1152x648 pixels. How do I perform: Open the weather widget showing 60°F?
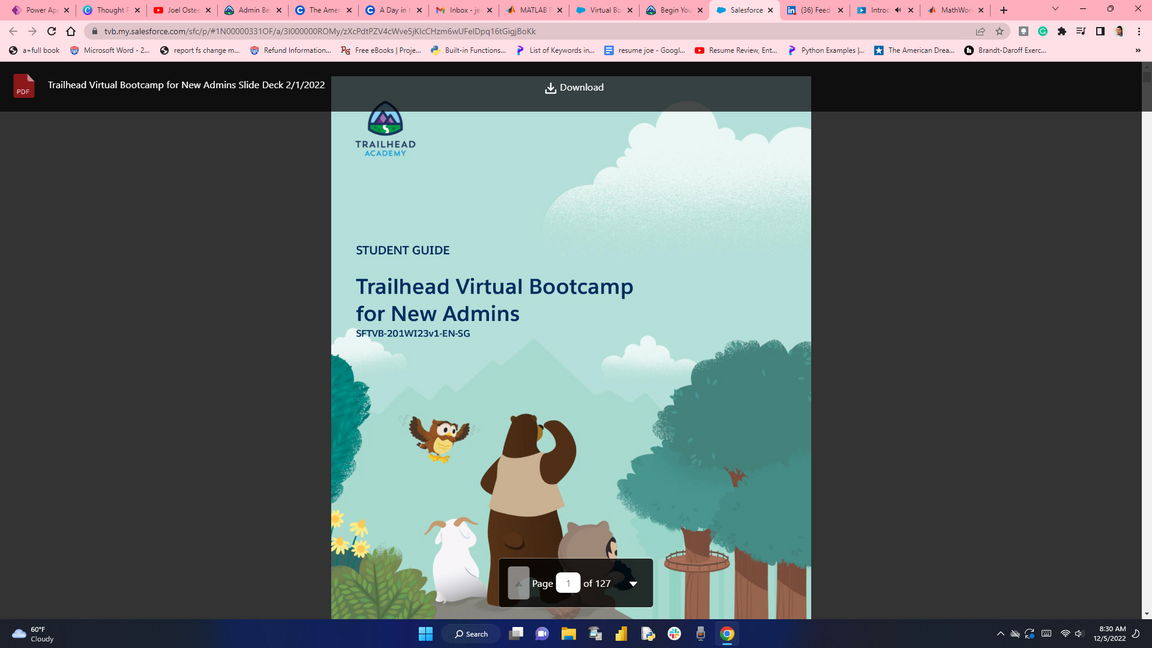pos(34,634)
